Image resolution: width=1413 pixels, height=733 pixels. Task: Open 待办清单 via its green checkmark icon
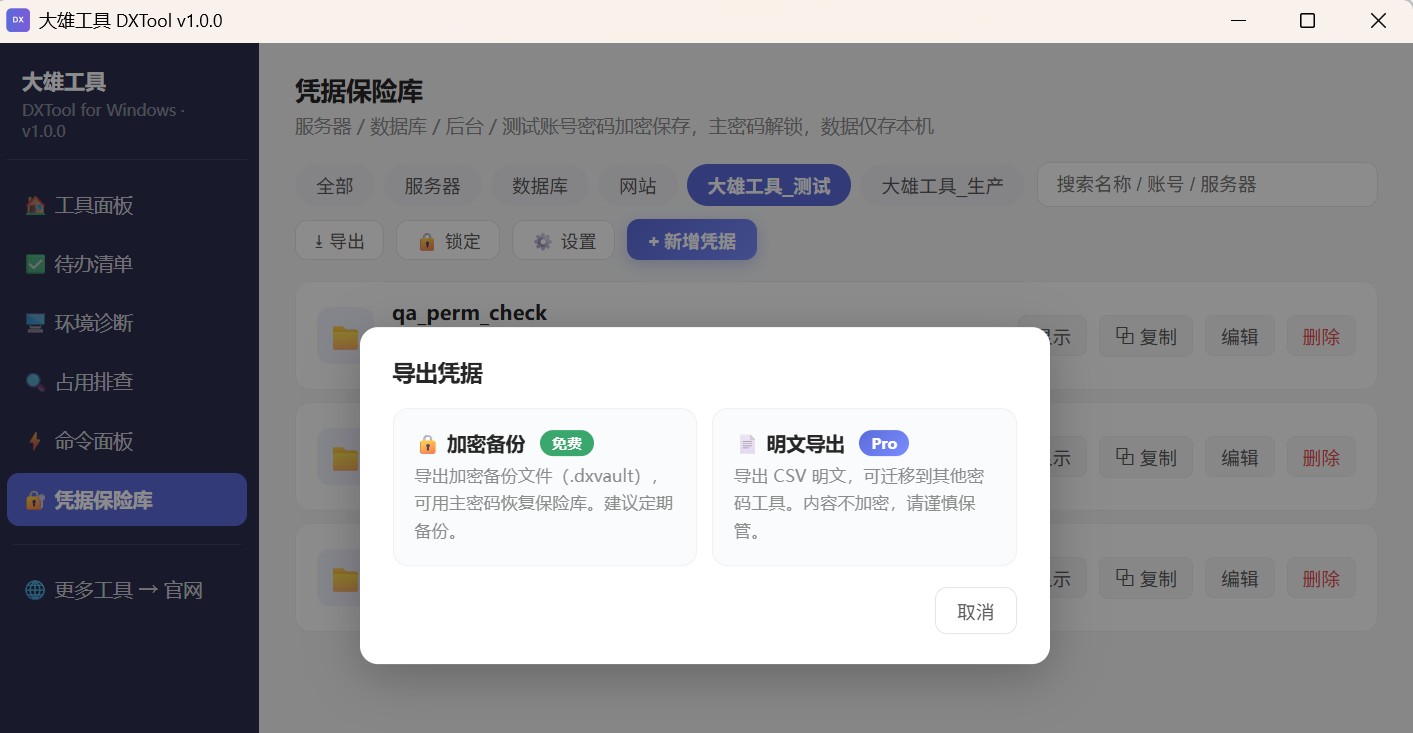pyautogui.click(x=35, y=265)
